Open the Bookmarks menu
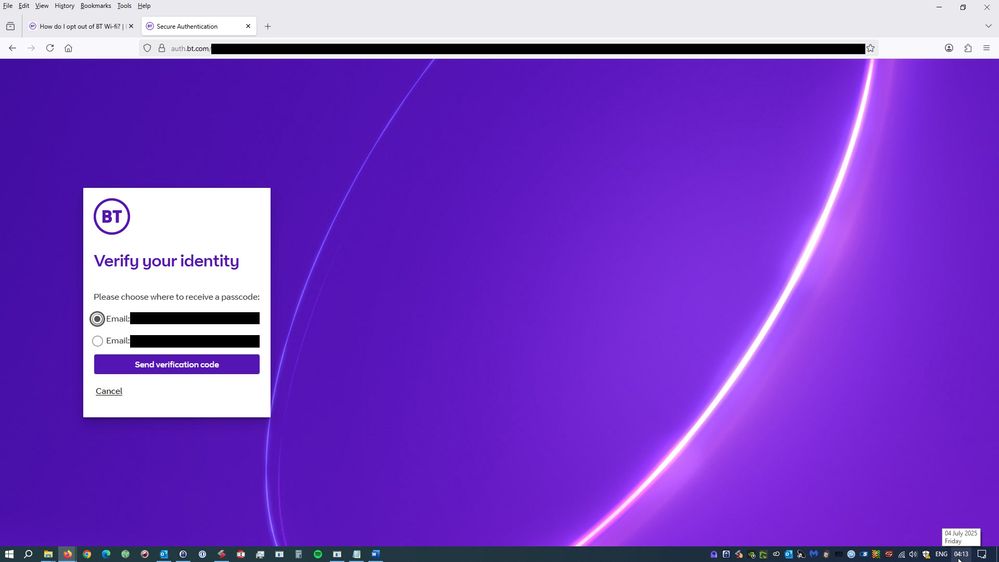 pos(95,6)
